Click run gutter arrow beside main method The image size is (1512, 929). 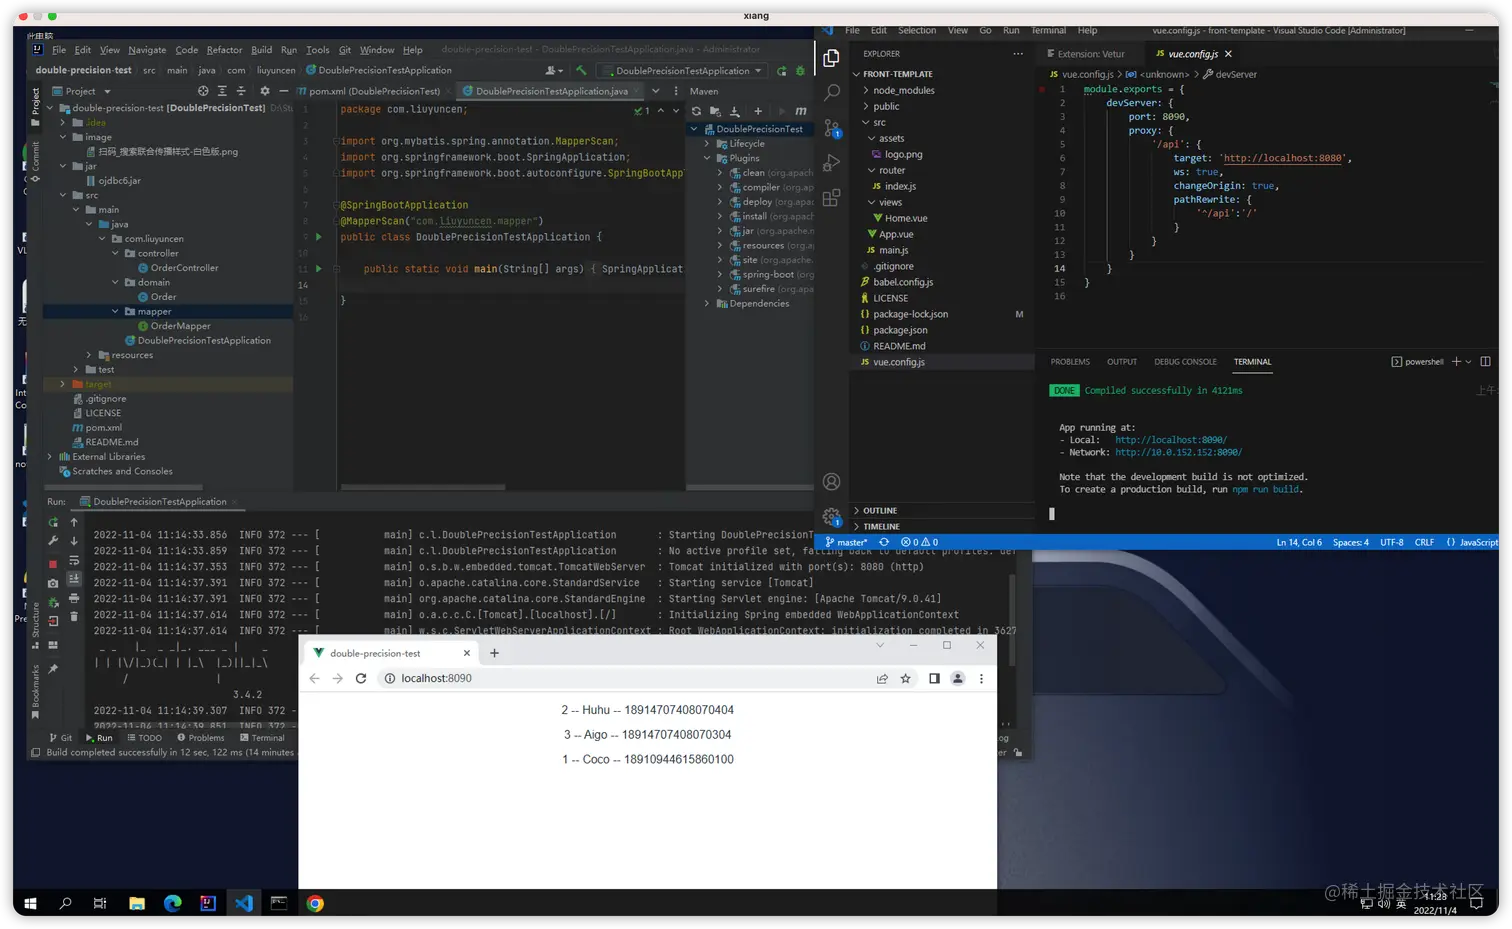point(319,269)
